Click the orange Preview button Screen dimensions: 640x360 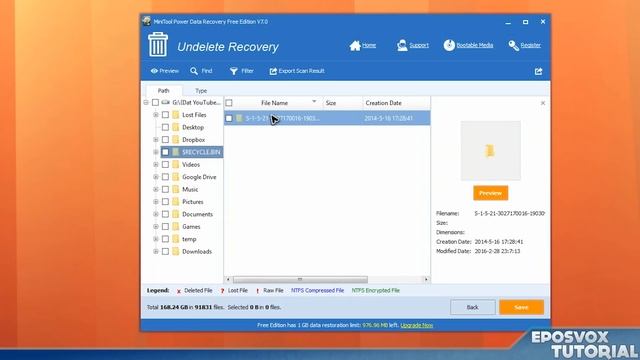(x=491, y=193)
